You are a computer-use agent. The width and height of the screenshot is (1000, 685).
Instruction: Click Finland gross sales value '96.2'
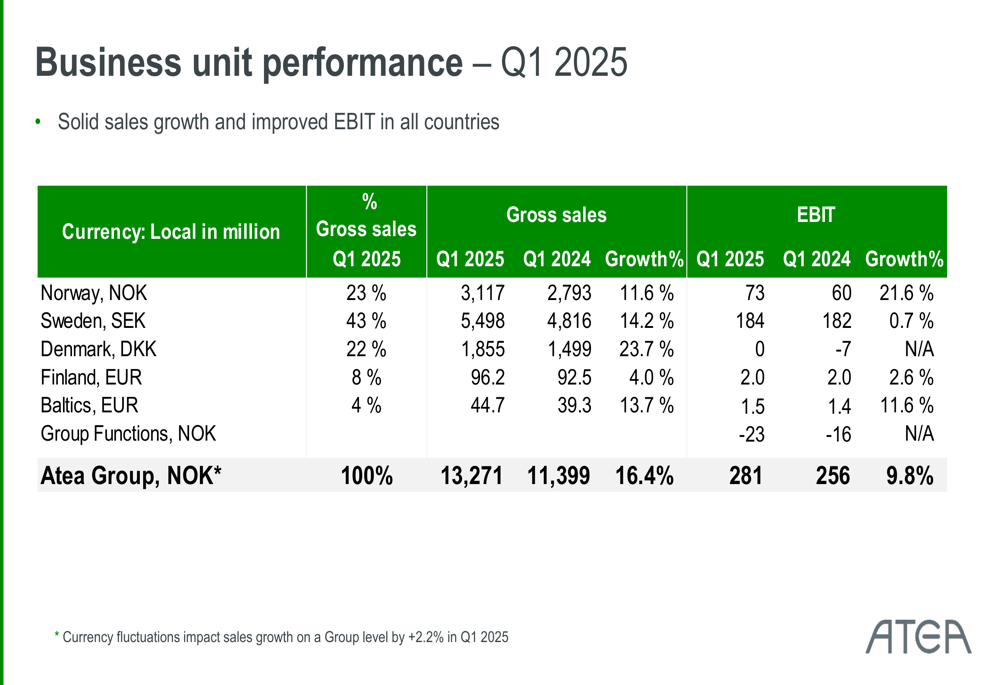pyautogui.click(x=488, y=377)
